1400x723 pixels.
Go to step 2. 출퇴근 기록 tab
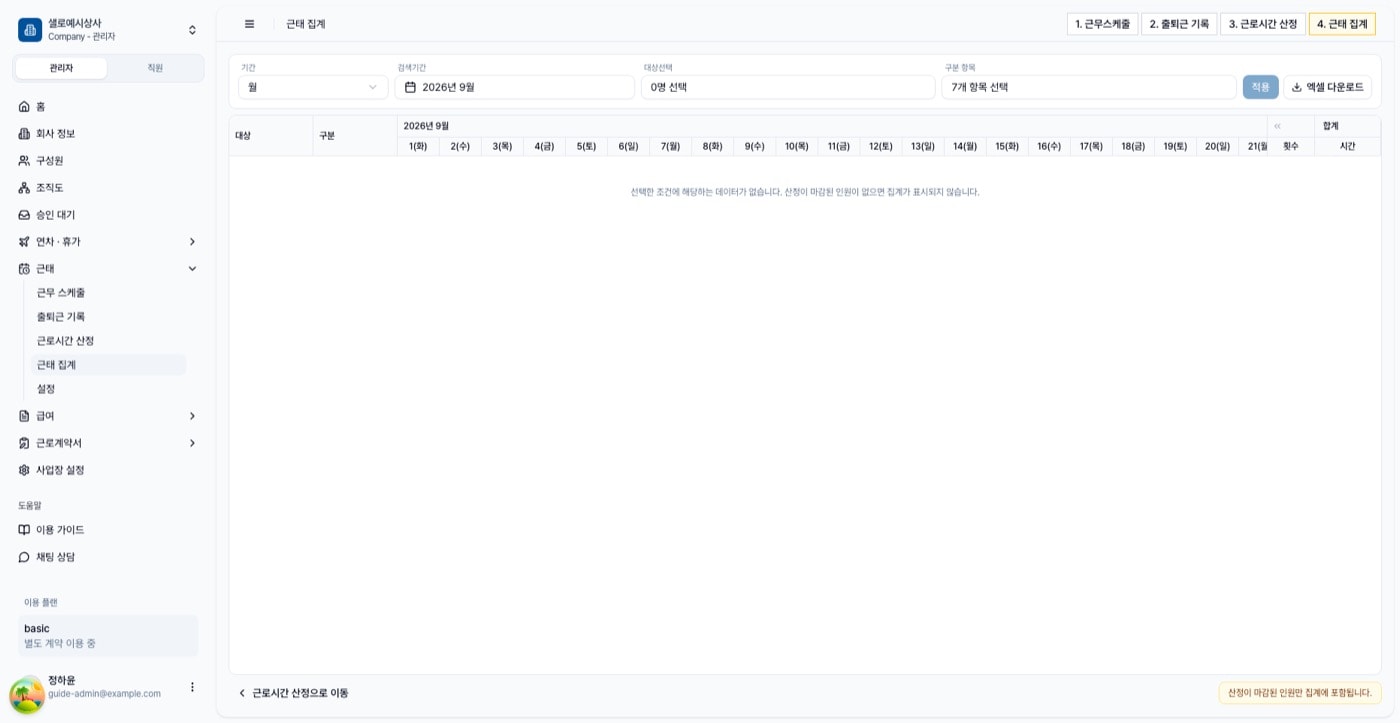[1179, 24]
